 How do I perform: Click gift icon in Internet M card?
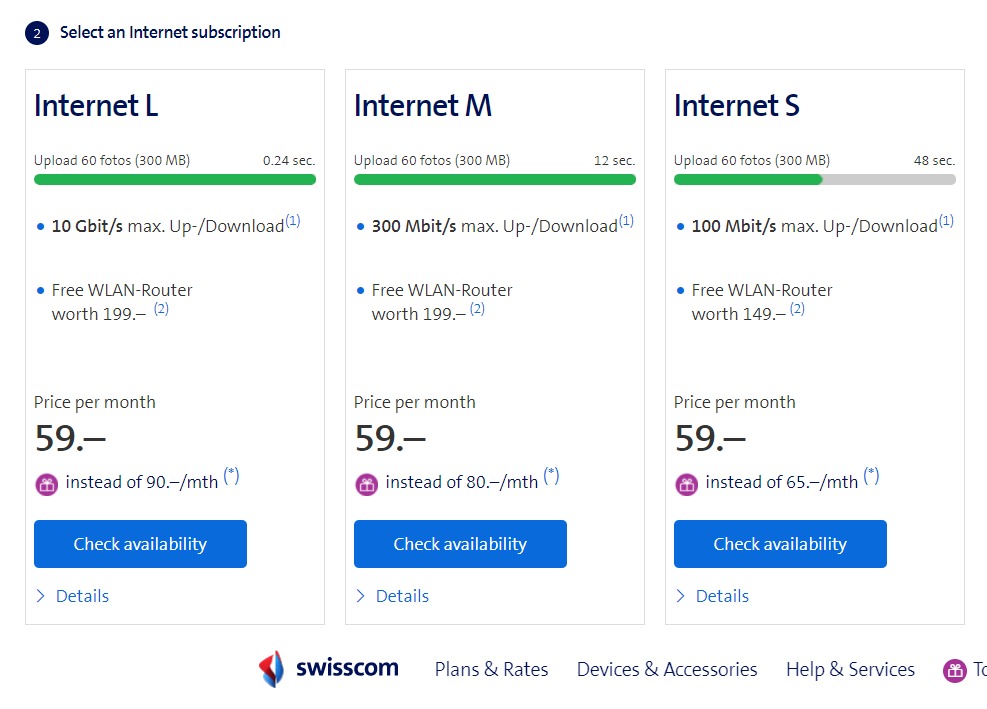pyautogui.click(x=367, y=484)
